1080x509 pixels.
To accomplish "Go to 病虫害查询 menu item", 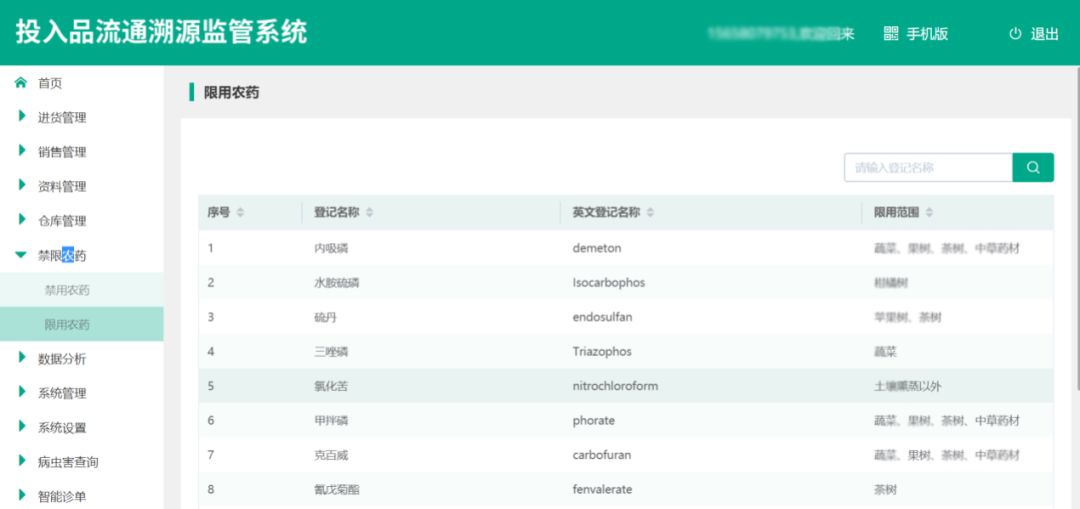I will (68, 462).
